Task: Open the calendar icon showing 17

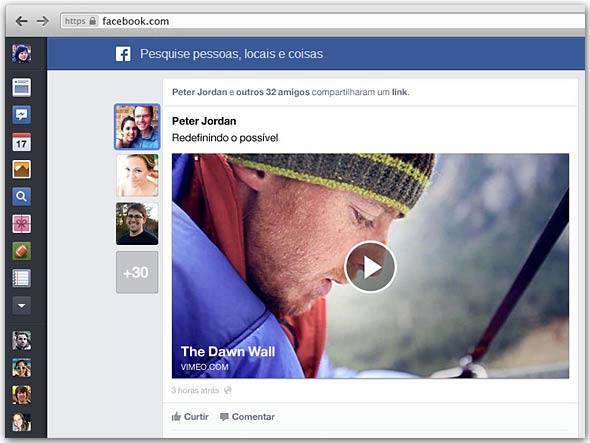Action: [21, 142]
